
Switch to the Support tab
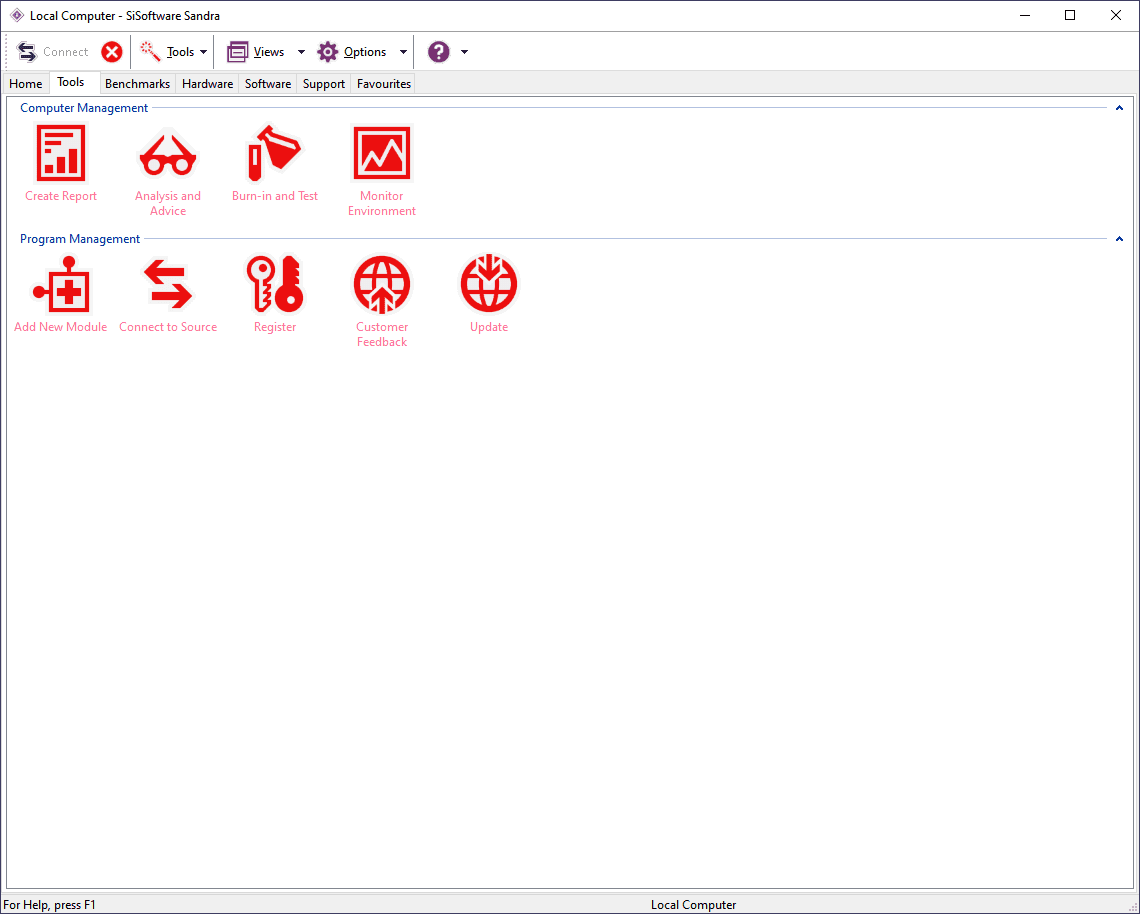pyautogui.click(x=324, y=84)
